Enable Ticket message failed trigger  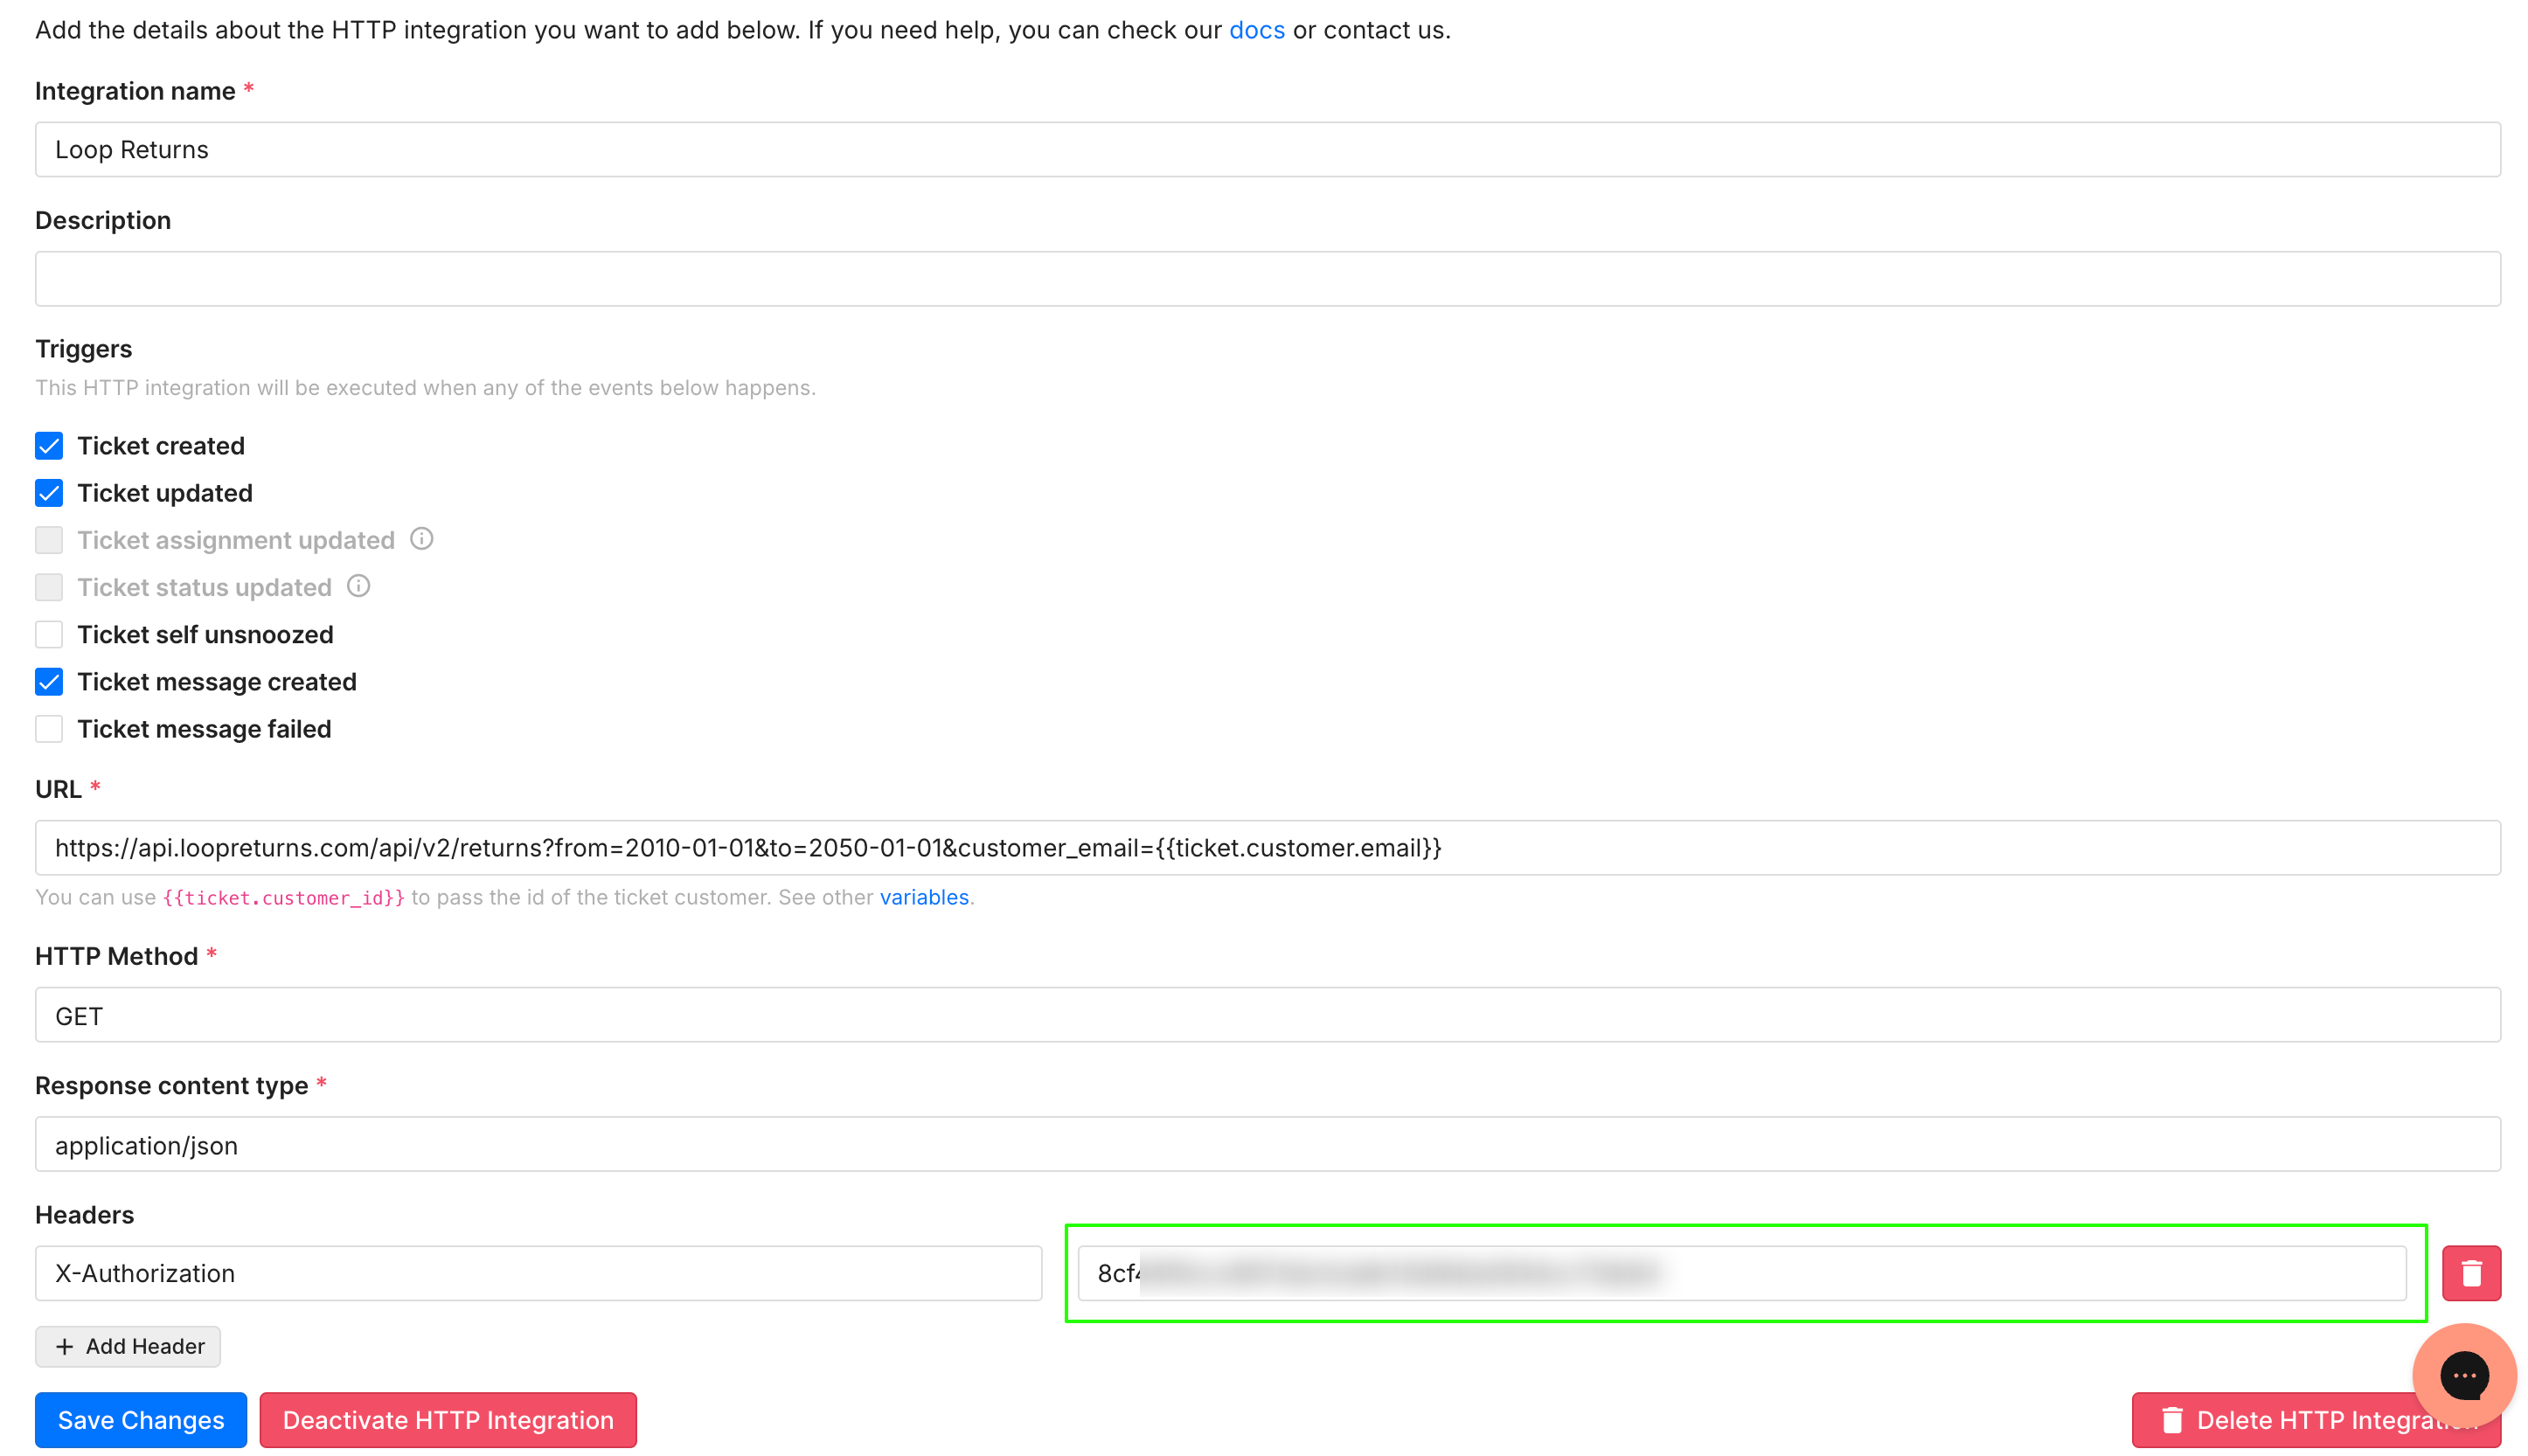(x=49, y=729)
